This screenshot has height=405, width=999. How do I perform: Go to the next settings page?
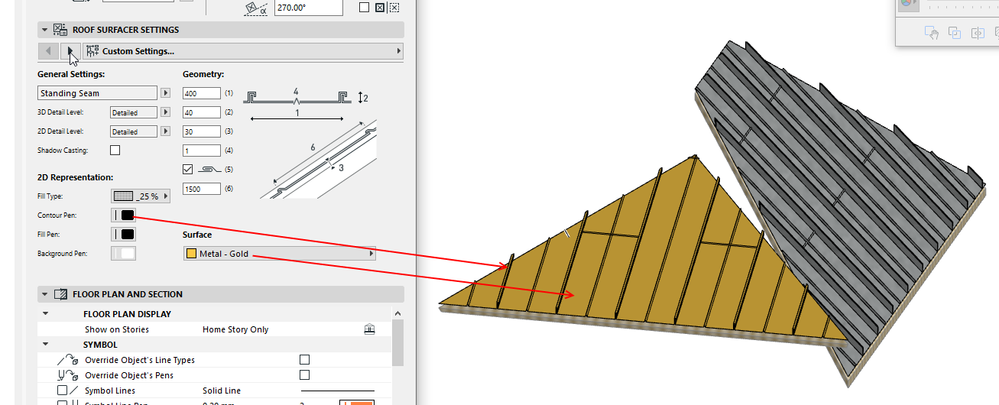click(x=70, y=51)
